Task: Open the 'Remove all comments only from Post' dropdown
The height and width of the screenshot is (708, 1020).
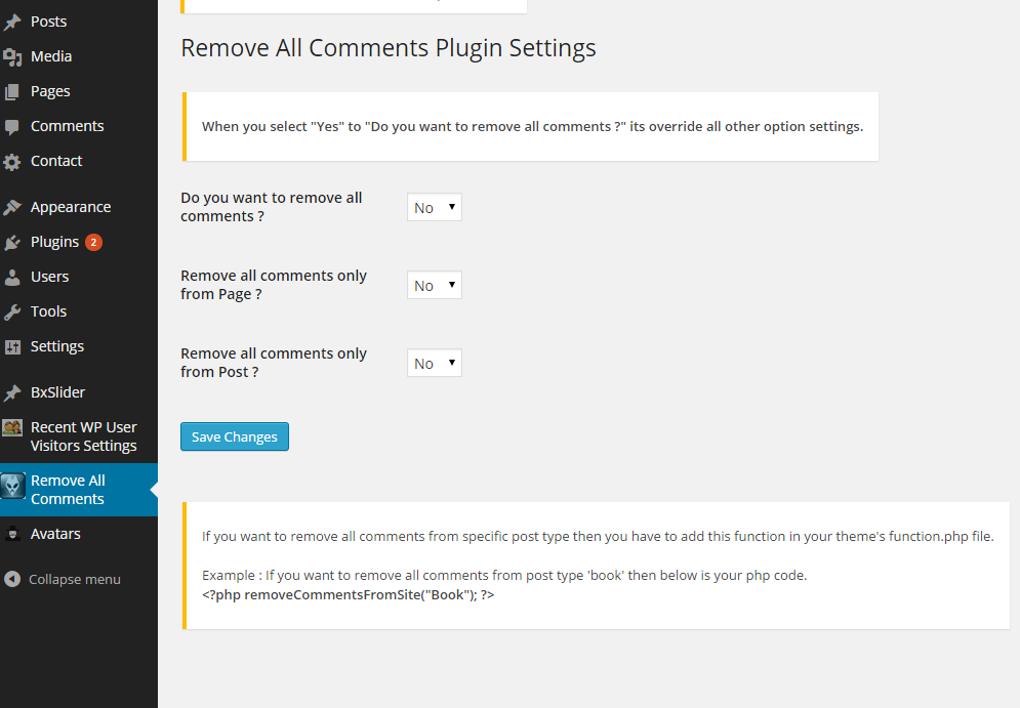Action: pyautogui.click(x=433, y=362)
